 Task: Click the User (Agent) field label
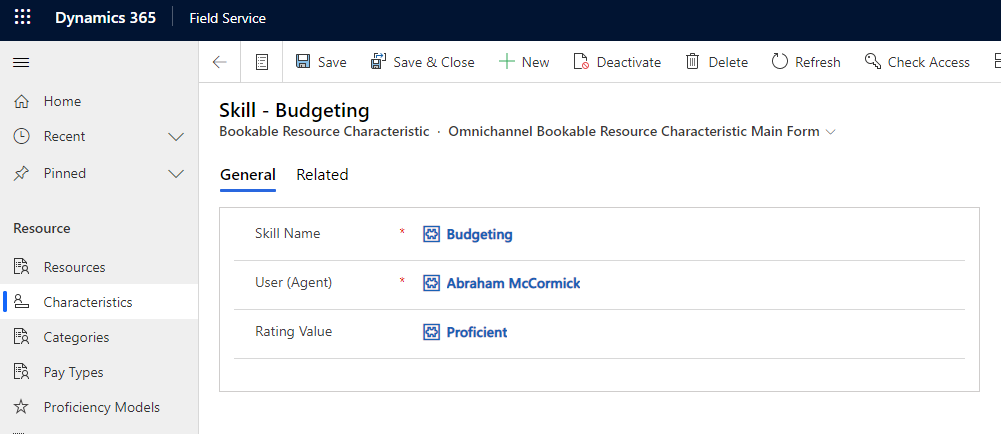[294, 283]
